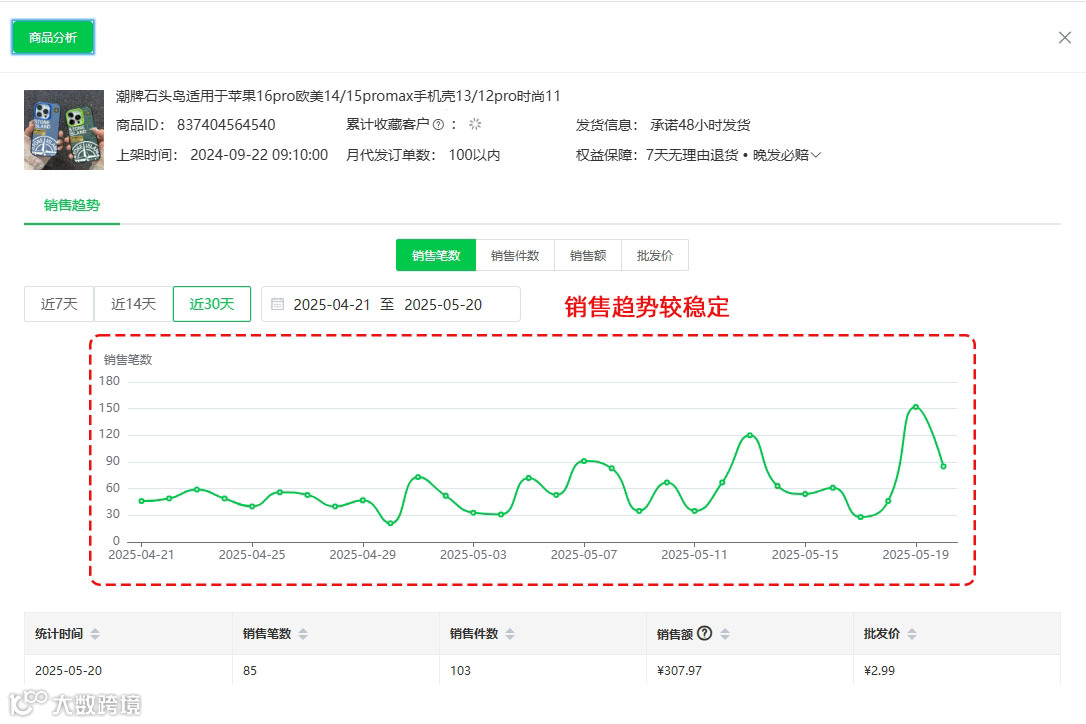This screenshot has width=1086, height=724.
Task: Click the product title 潮牌石头岛 text
Action: [x=338, y=96]
